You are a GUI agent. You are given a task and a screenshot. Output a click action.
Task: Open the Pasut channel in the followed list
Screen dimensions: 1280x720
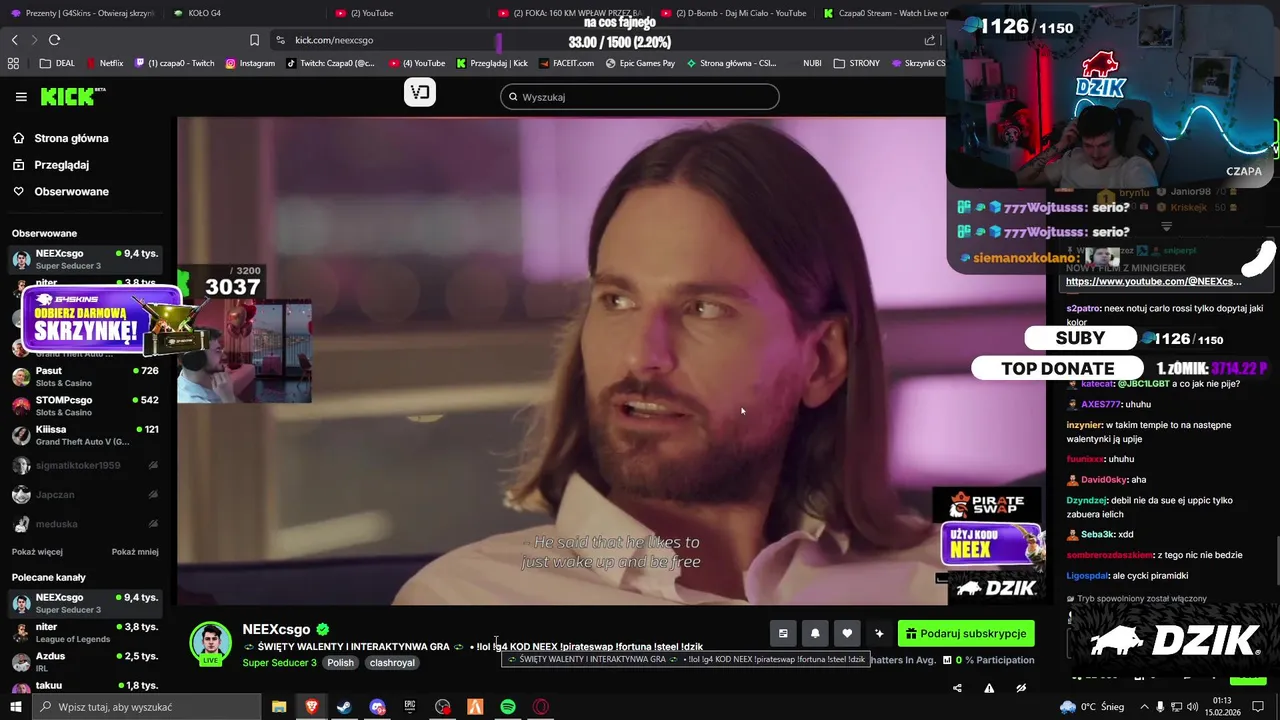coord(85,376)
